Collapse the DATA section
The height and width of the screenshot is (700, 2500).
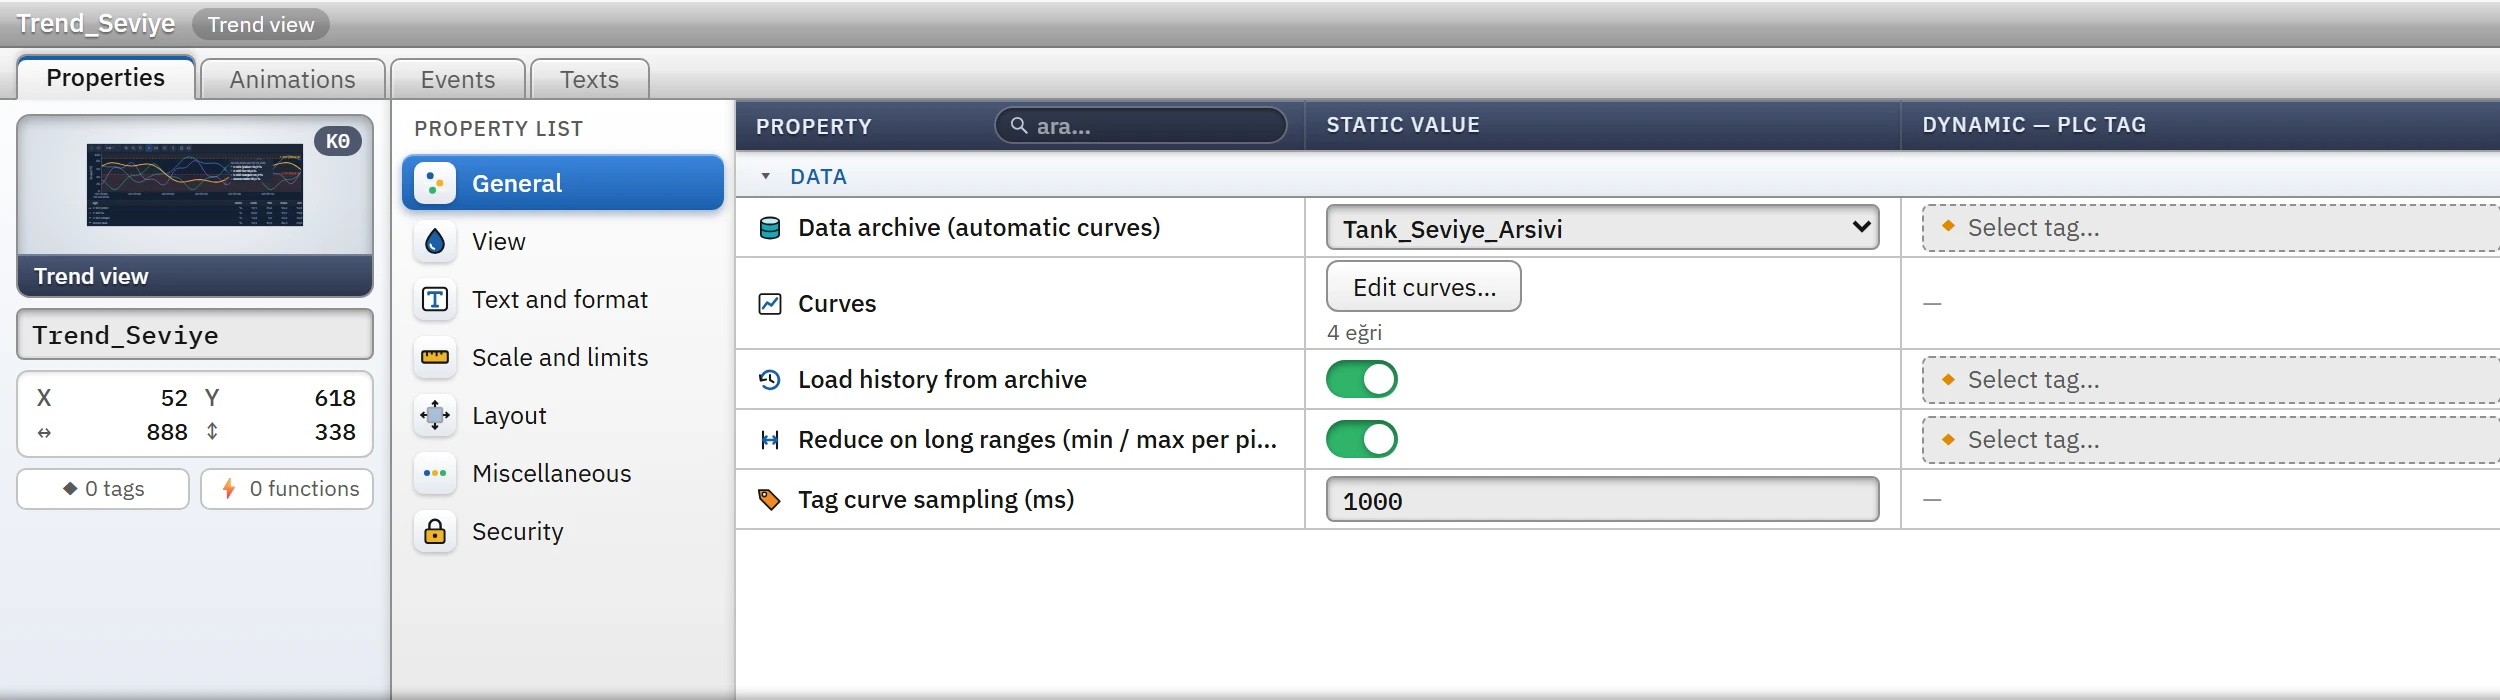[766, 177]
